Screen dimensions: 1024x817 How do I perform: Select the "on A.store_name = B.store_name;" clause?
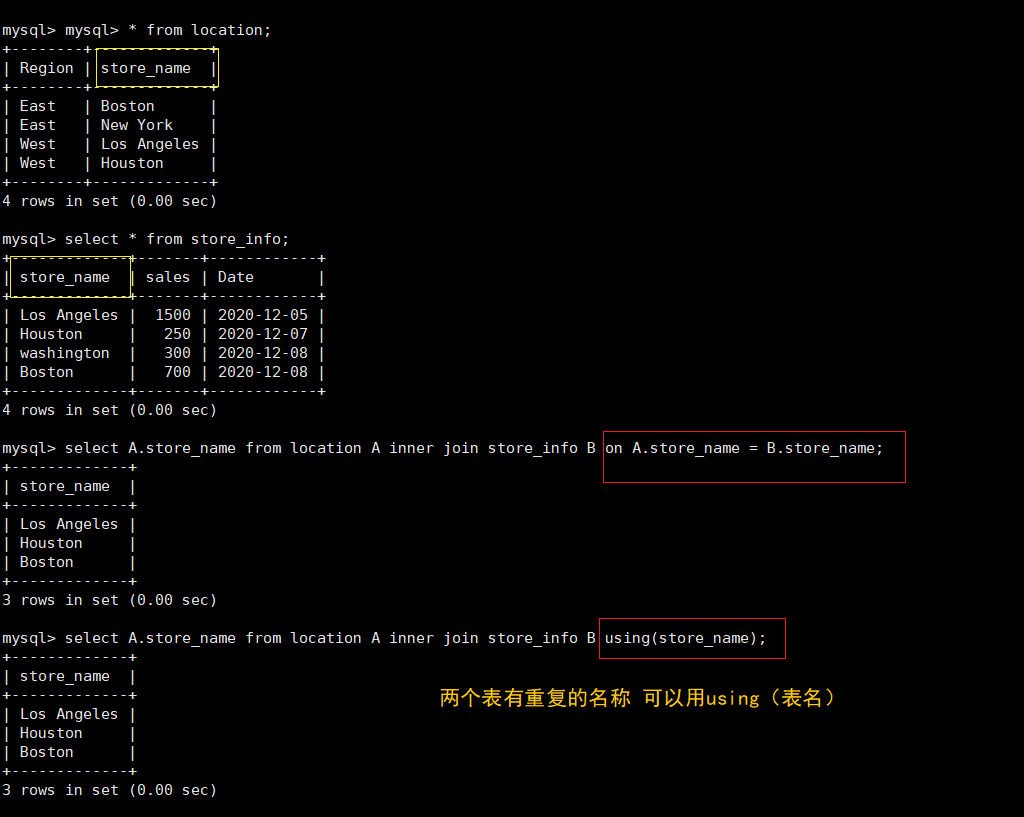pos(744,448)
